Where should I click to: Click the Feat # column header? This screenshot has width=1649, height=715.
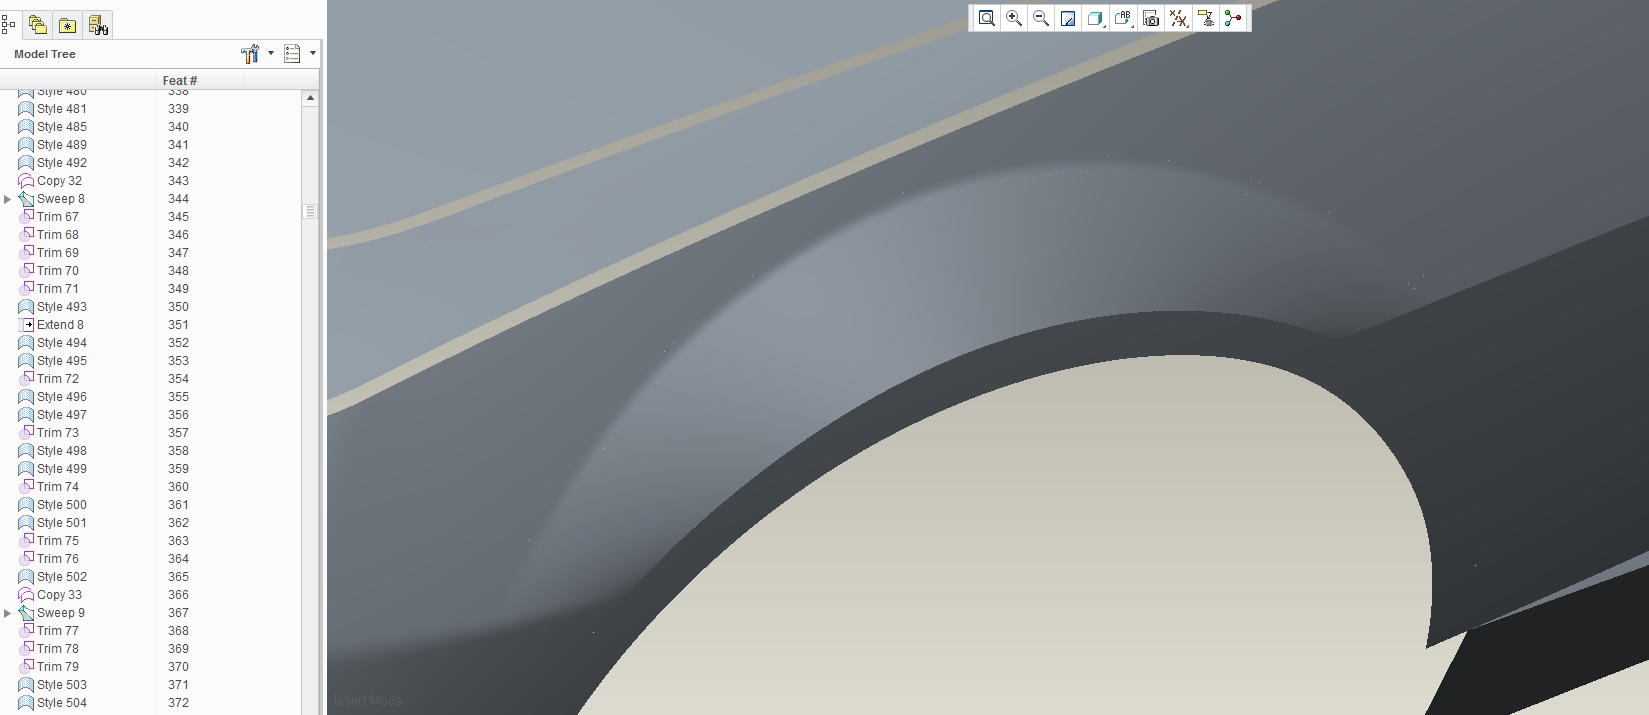pos(200,80)
